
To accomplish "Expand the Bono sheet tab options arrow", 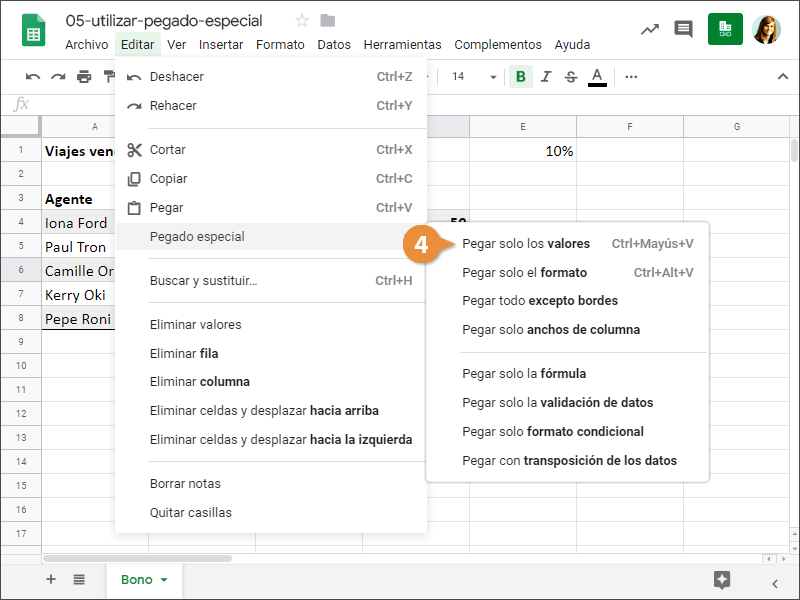I will 164,580.
